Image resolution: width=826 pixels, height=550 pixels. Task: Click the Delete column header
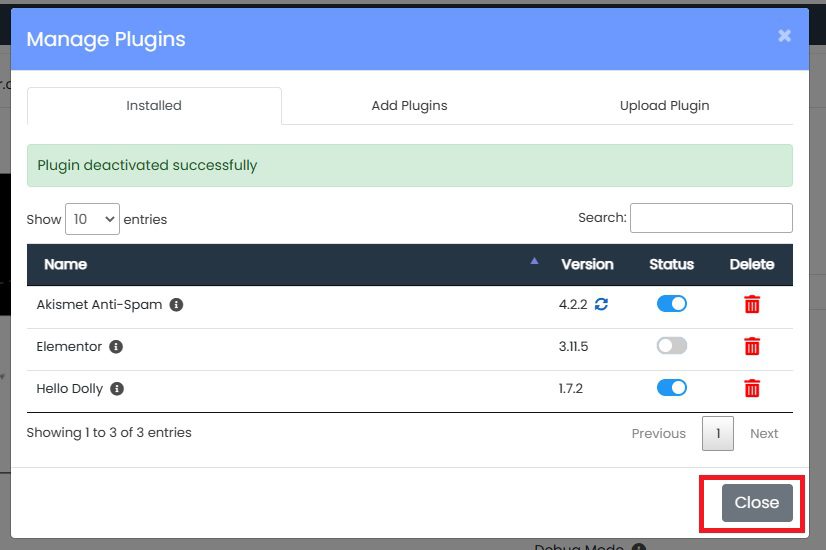752,264
